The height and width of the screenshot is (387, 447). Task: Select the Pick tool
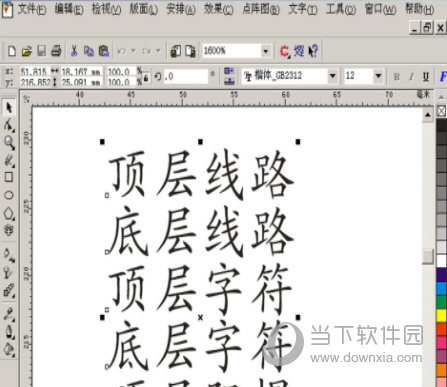(x=9, y=107)
